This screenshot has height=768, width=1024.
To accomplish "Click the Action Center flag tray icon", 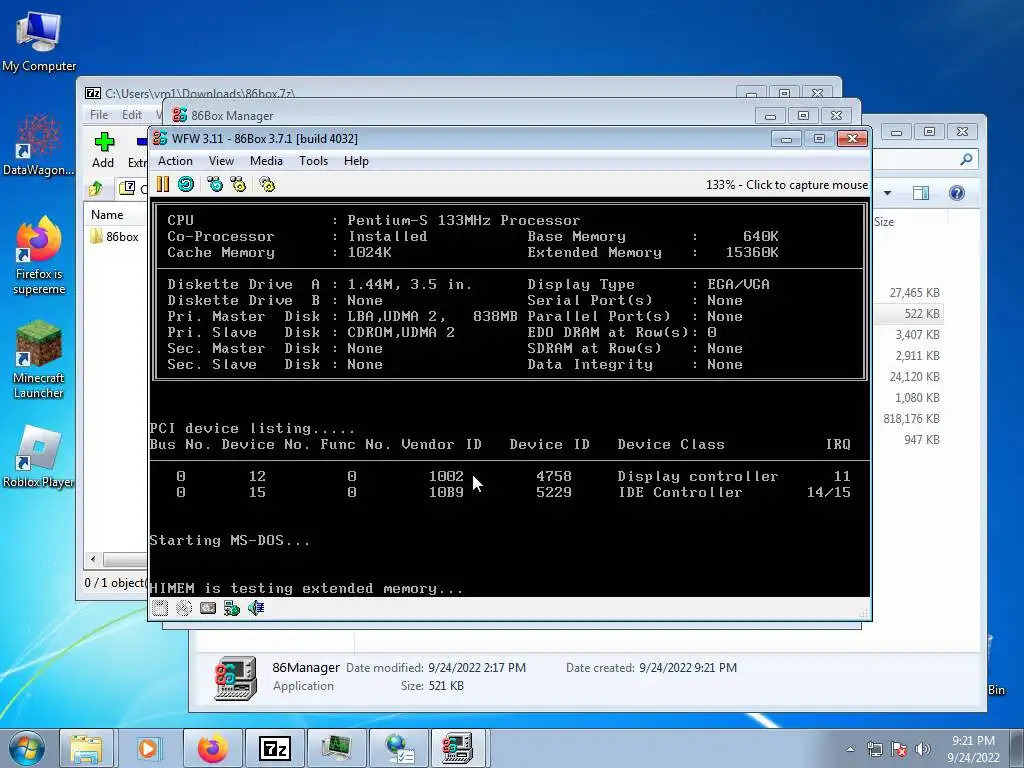I will click(899, 749).
